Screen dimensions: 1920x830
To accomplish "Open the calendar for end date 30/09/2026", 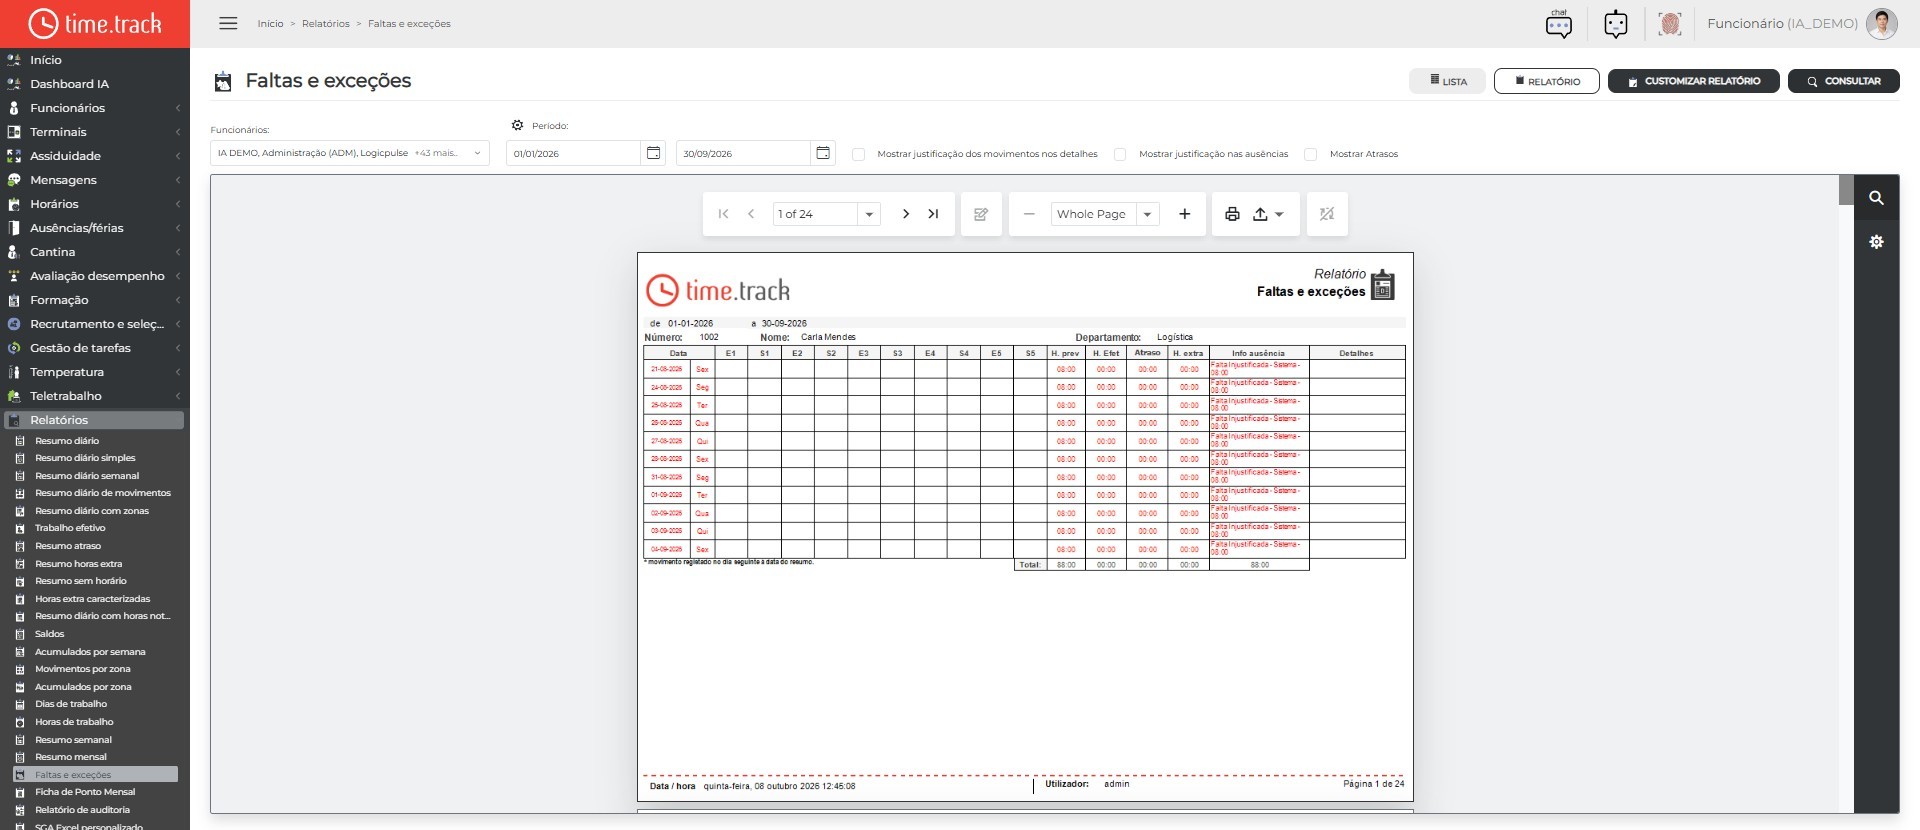I will click(823, 153).
